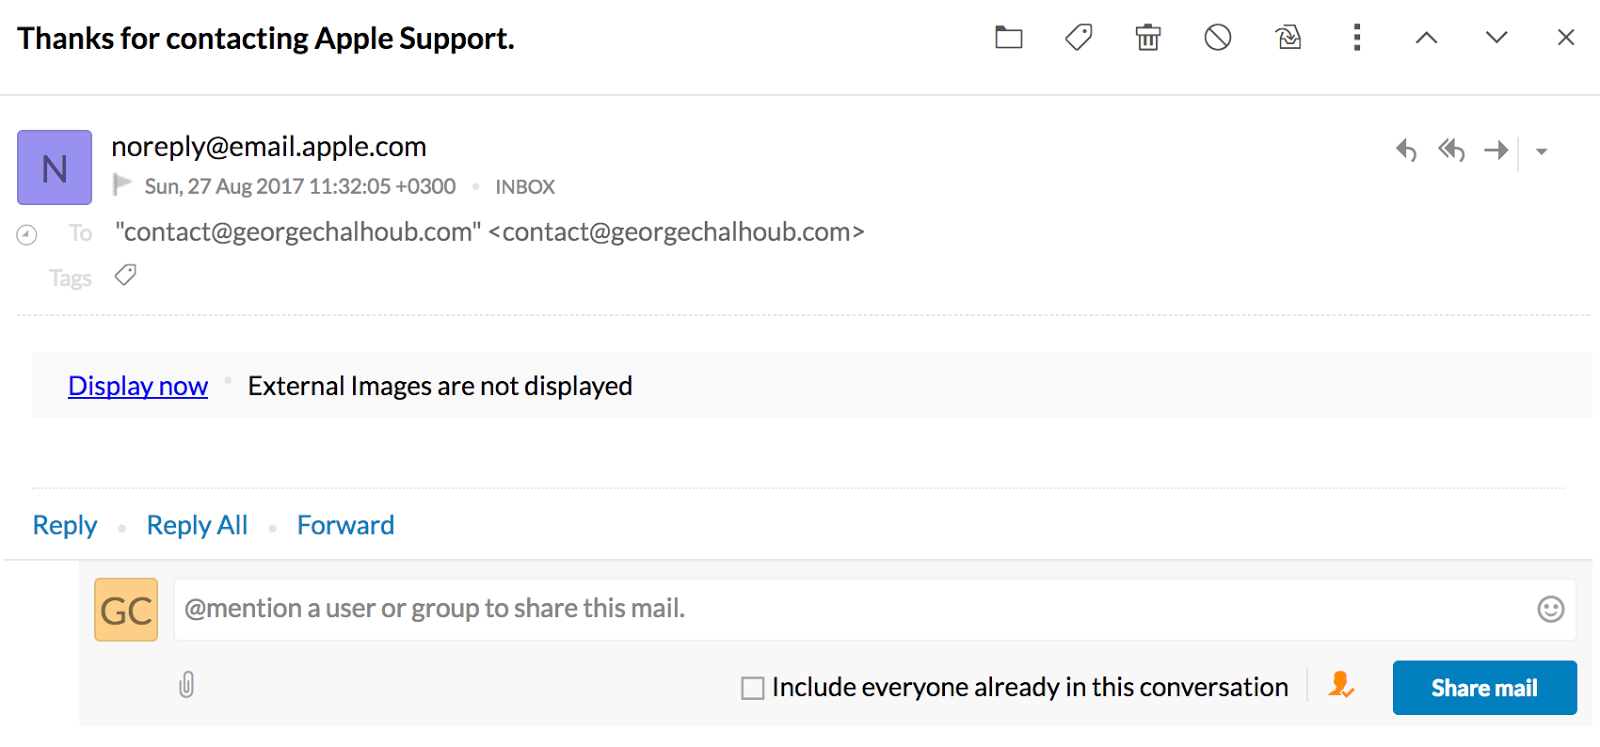The height and width of the screenshot is (747, 1600).
Task: Click the reply arrow icon near sender
Action: (x=1406, y=151)
